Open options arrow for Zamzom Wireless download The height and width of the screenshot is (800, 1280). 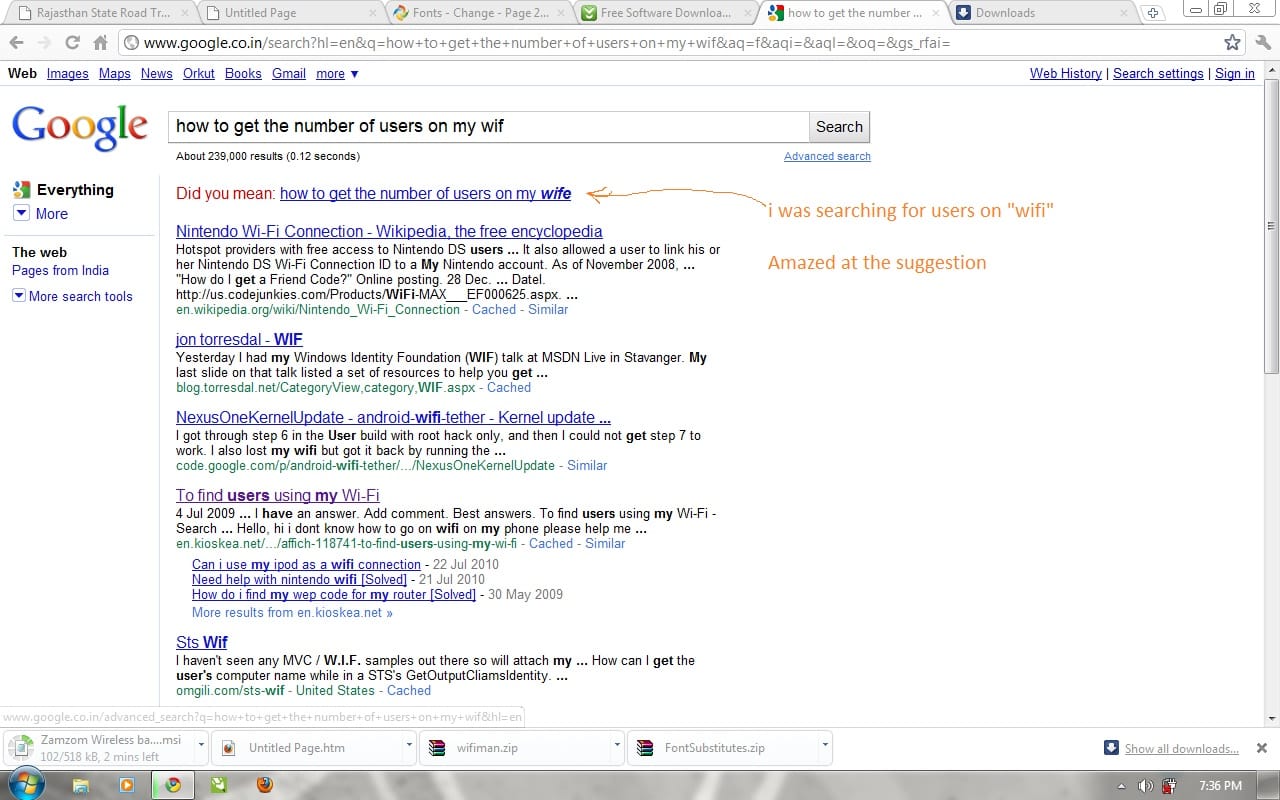tap(200, 746)
